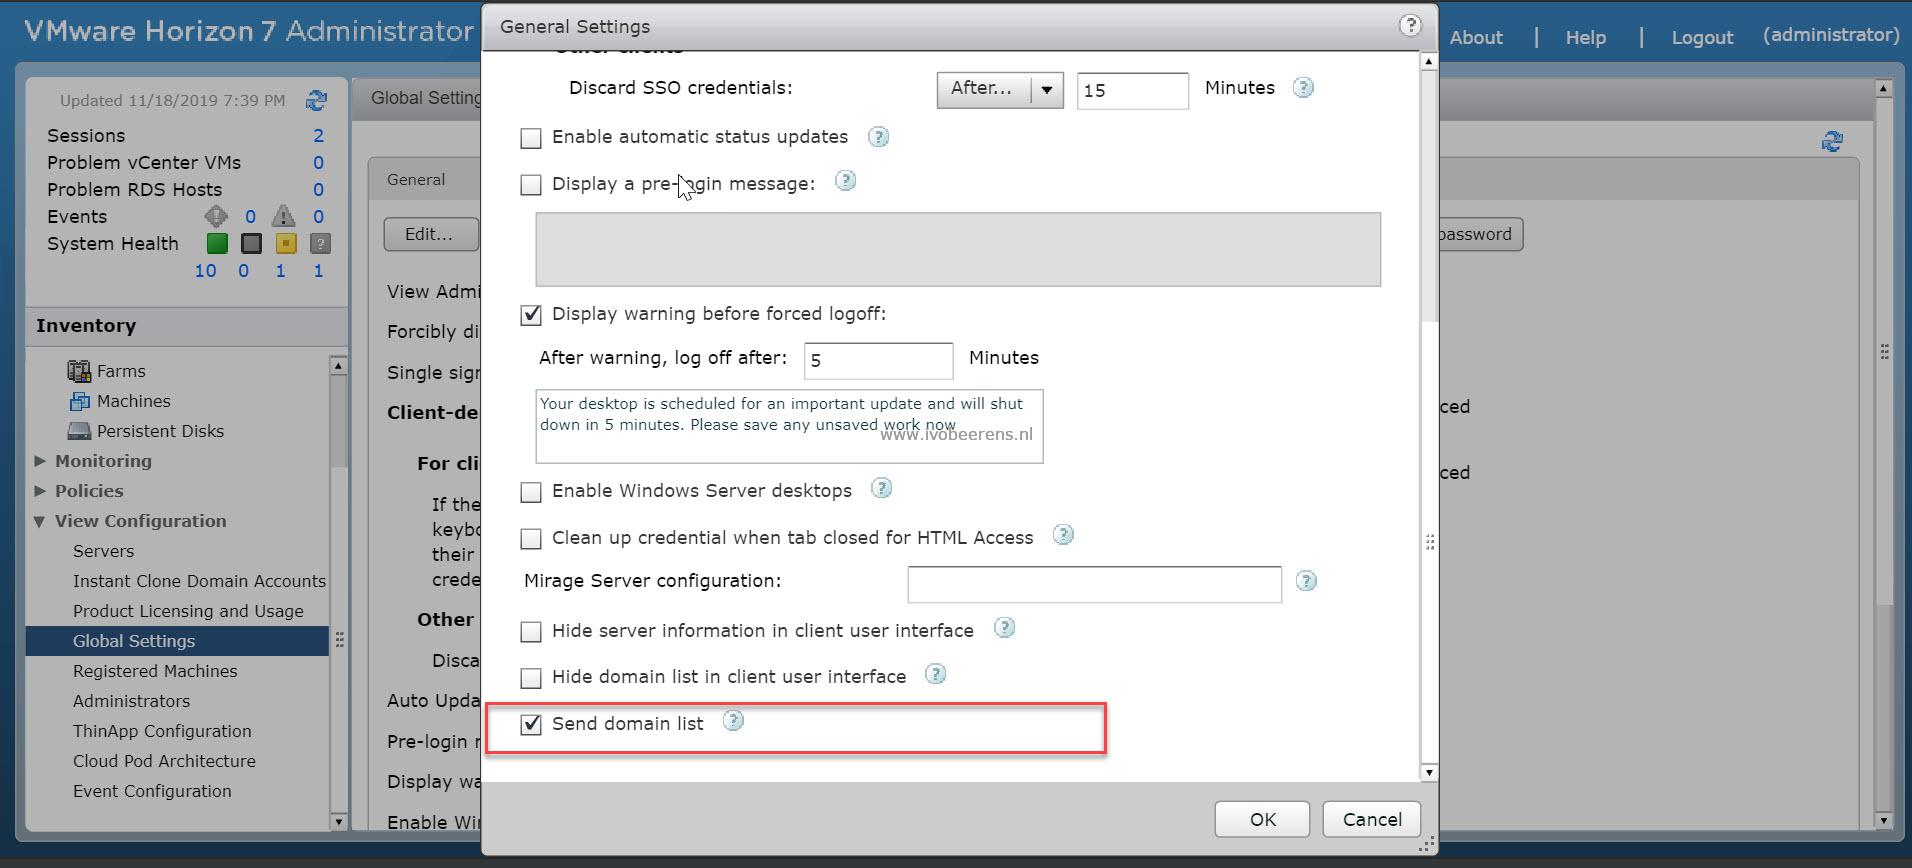The width and height of the screenshot is (1912, 868).
Task: Click help icon for Clean up credential option
Action: (x=1063, y=535)
